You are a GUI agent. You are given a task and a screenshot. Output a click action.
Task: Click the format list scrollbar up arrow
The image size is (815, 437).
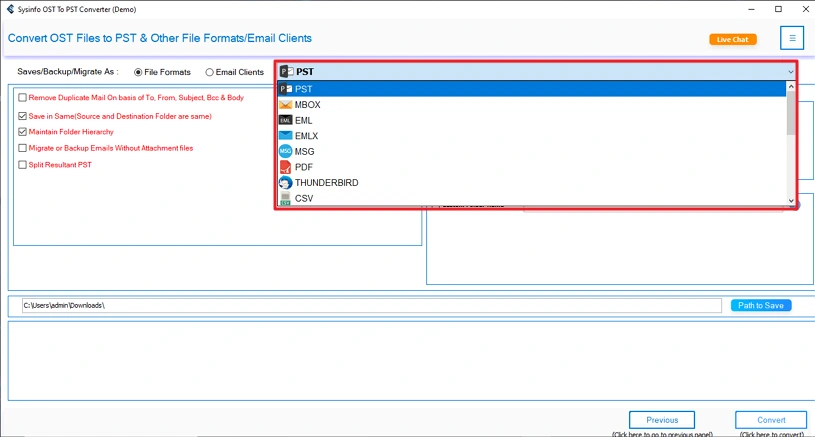pos(791,86)
